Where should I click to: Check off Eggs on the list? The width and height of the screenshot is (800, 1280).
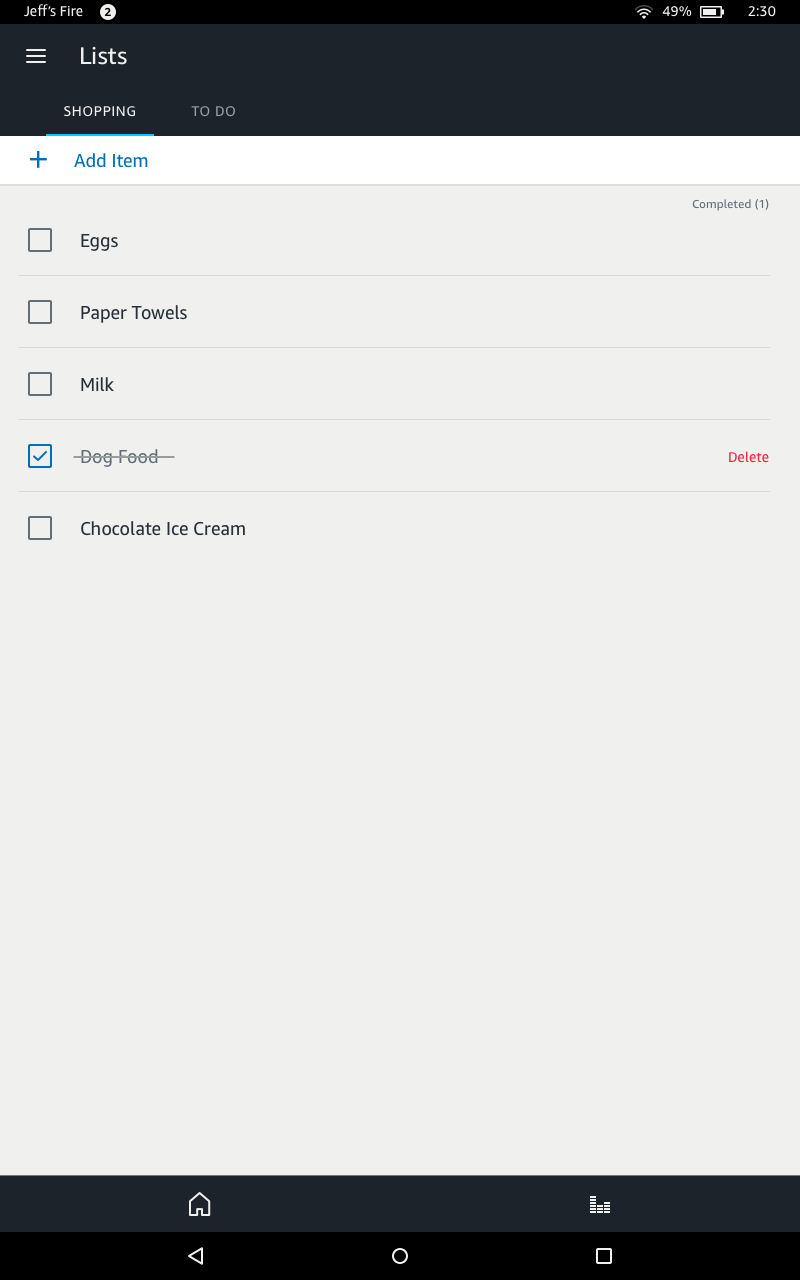[40, 240]
